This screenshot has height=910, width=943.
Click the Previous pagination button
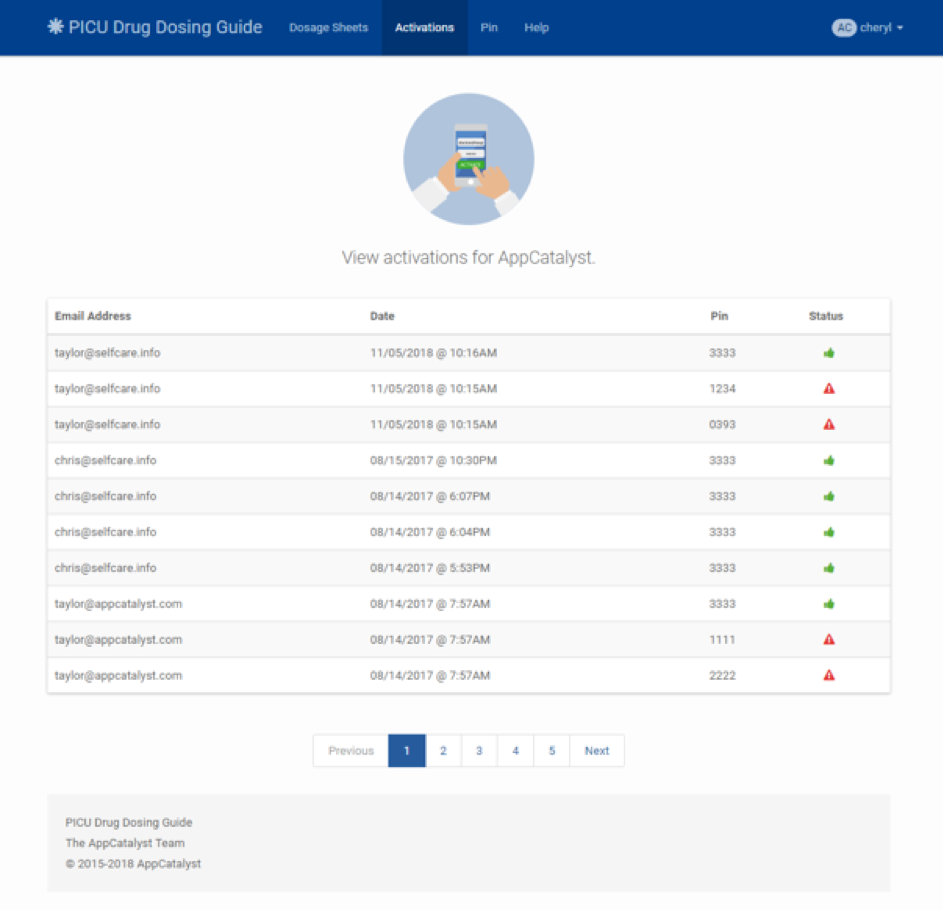pos(351,751)
